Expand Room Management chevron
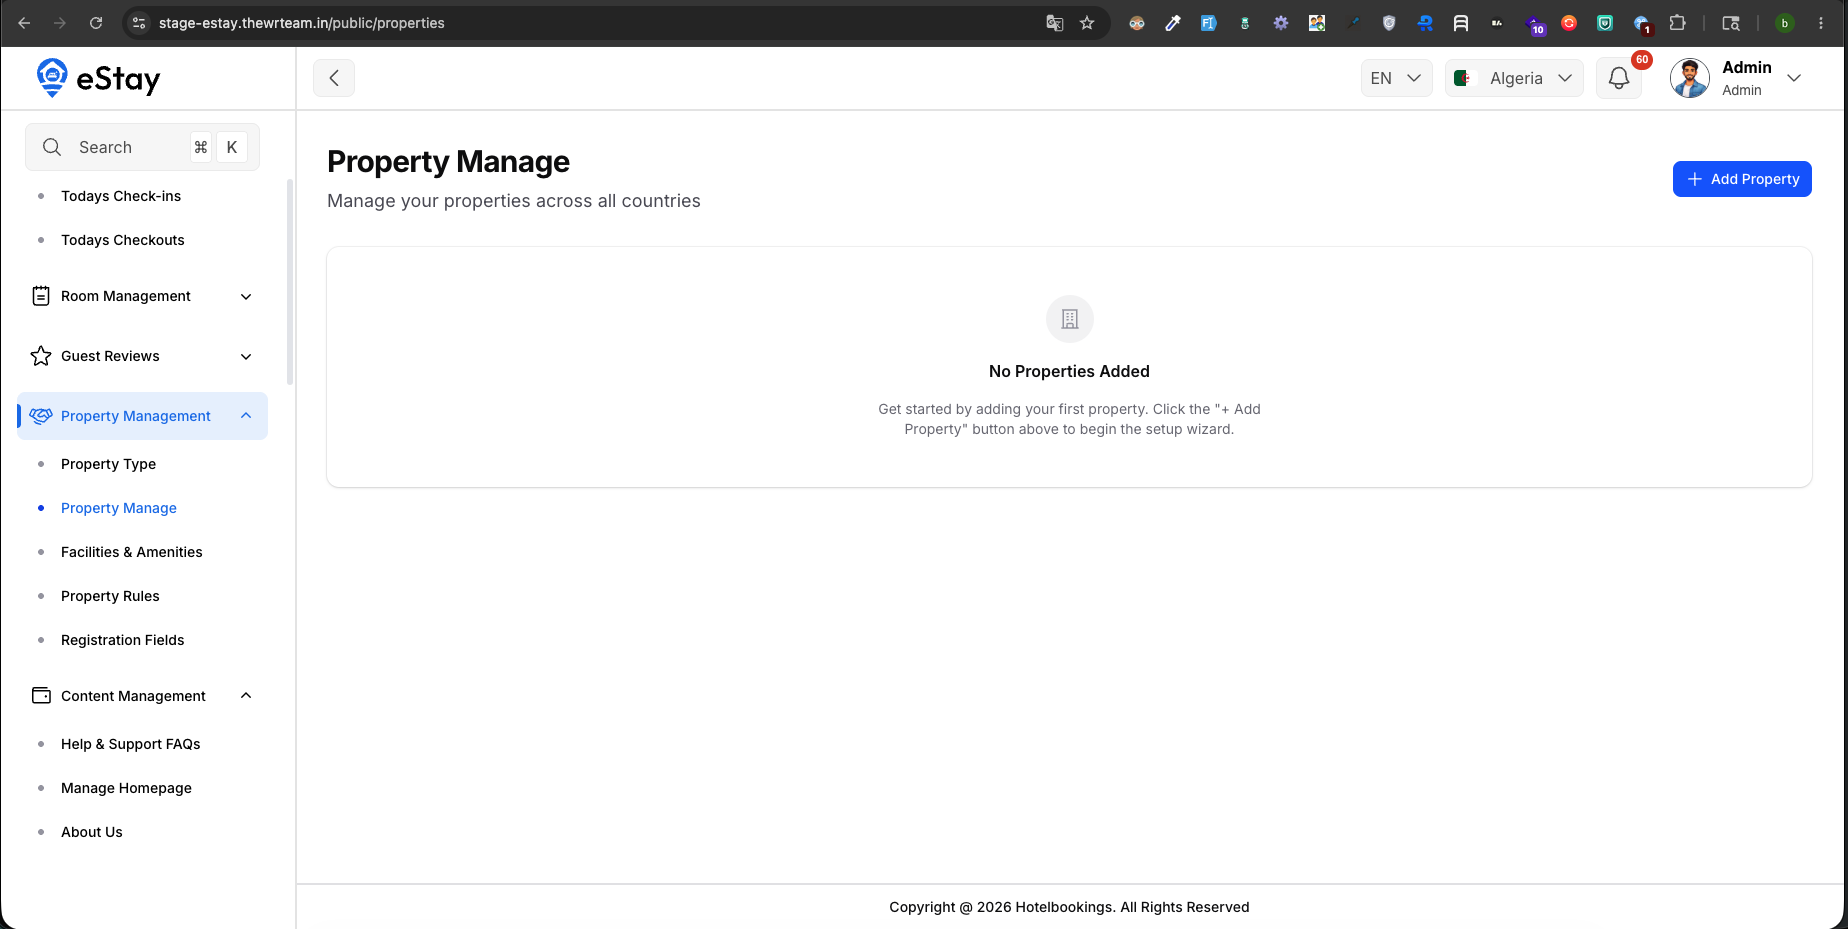Image resolution: width=1848 pixels, height=929 pixels. [246, 296]
